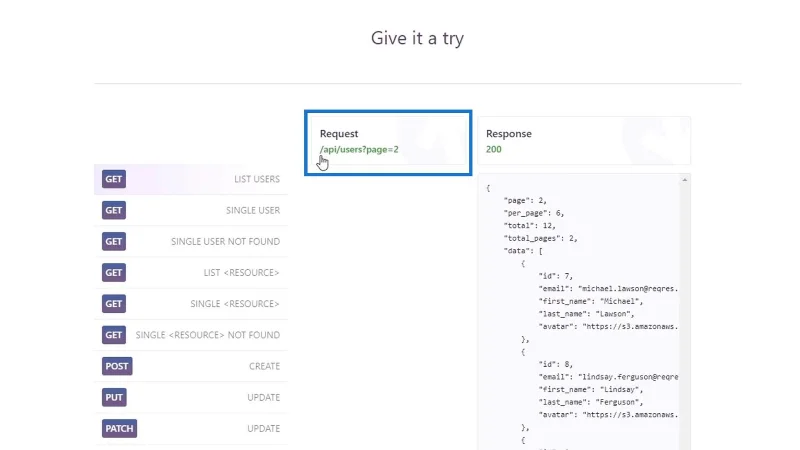Open the /api/users?page=2 request link
Viewport: 800px width, 450px height.
(359, 149)
